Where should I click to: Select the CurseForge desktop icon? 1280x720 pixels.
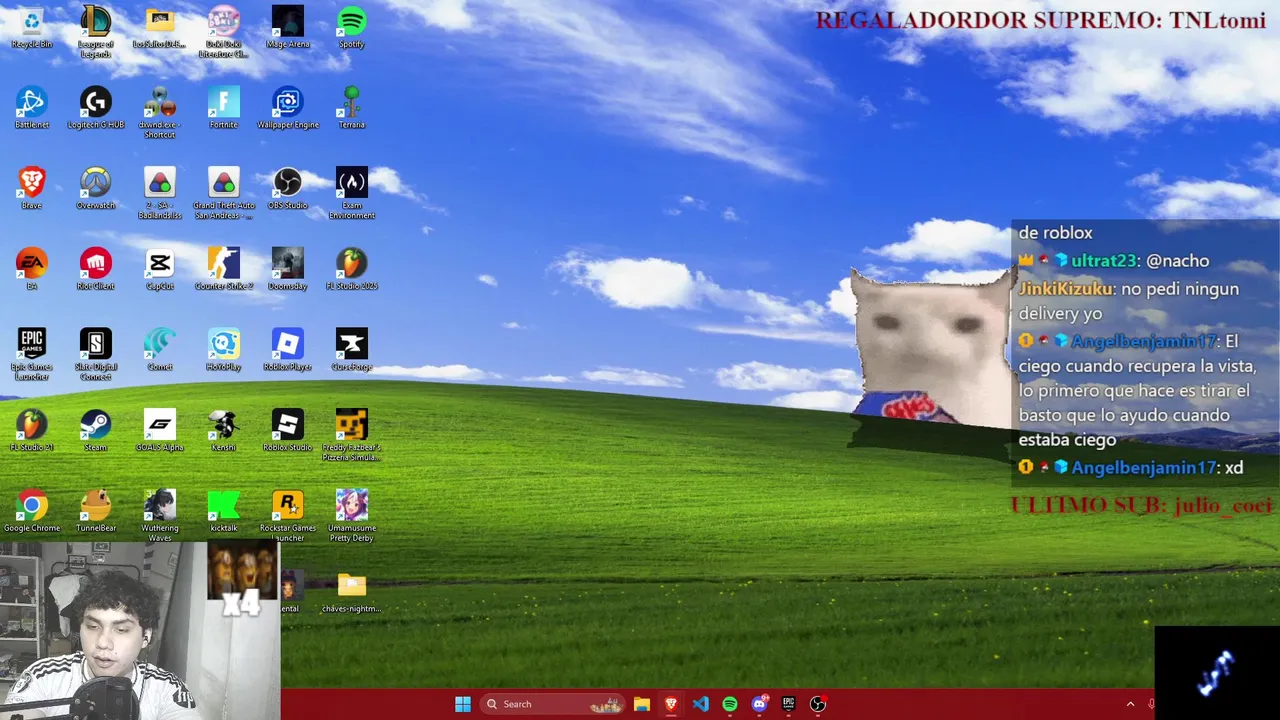[x=352, y=350]
